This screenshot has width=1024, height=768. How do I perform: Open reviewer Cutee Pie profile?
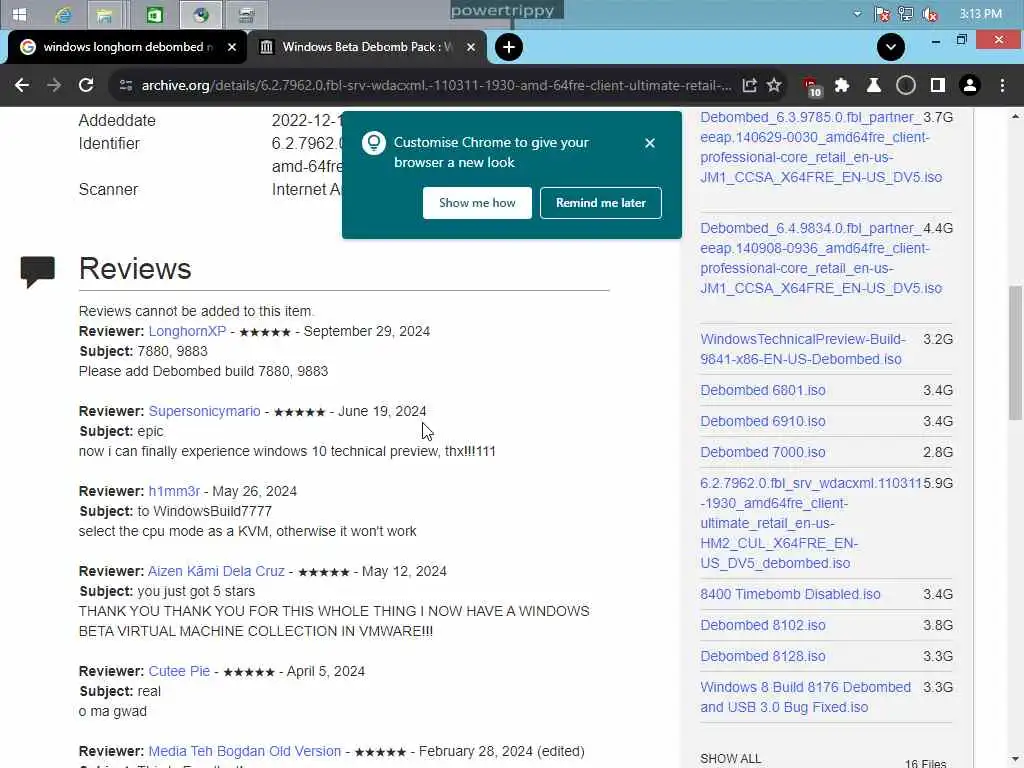point(179,671)
